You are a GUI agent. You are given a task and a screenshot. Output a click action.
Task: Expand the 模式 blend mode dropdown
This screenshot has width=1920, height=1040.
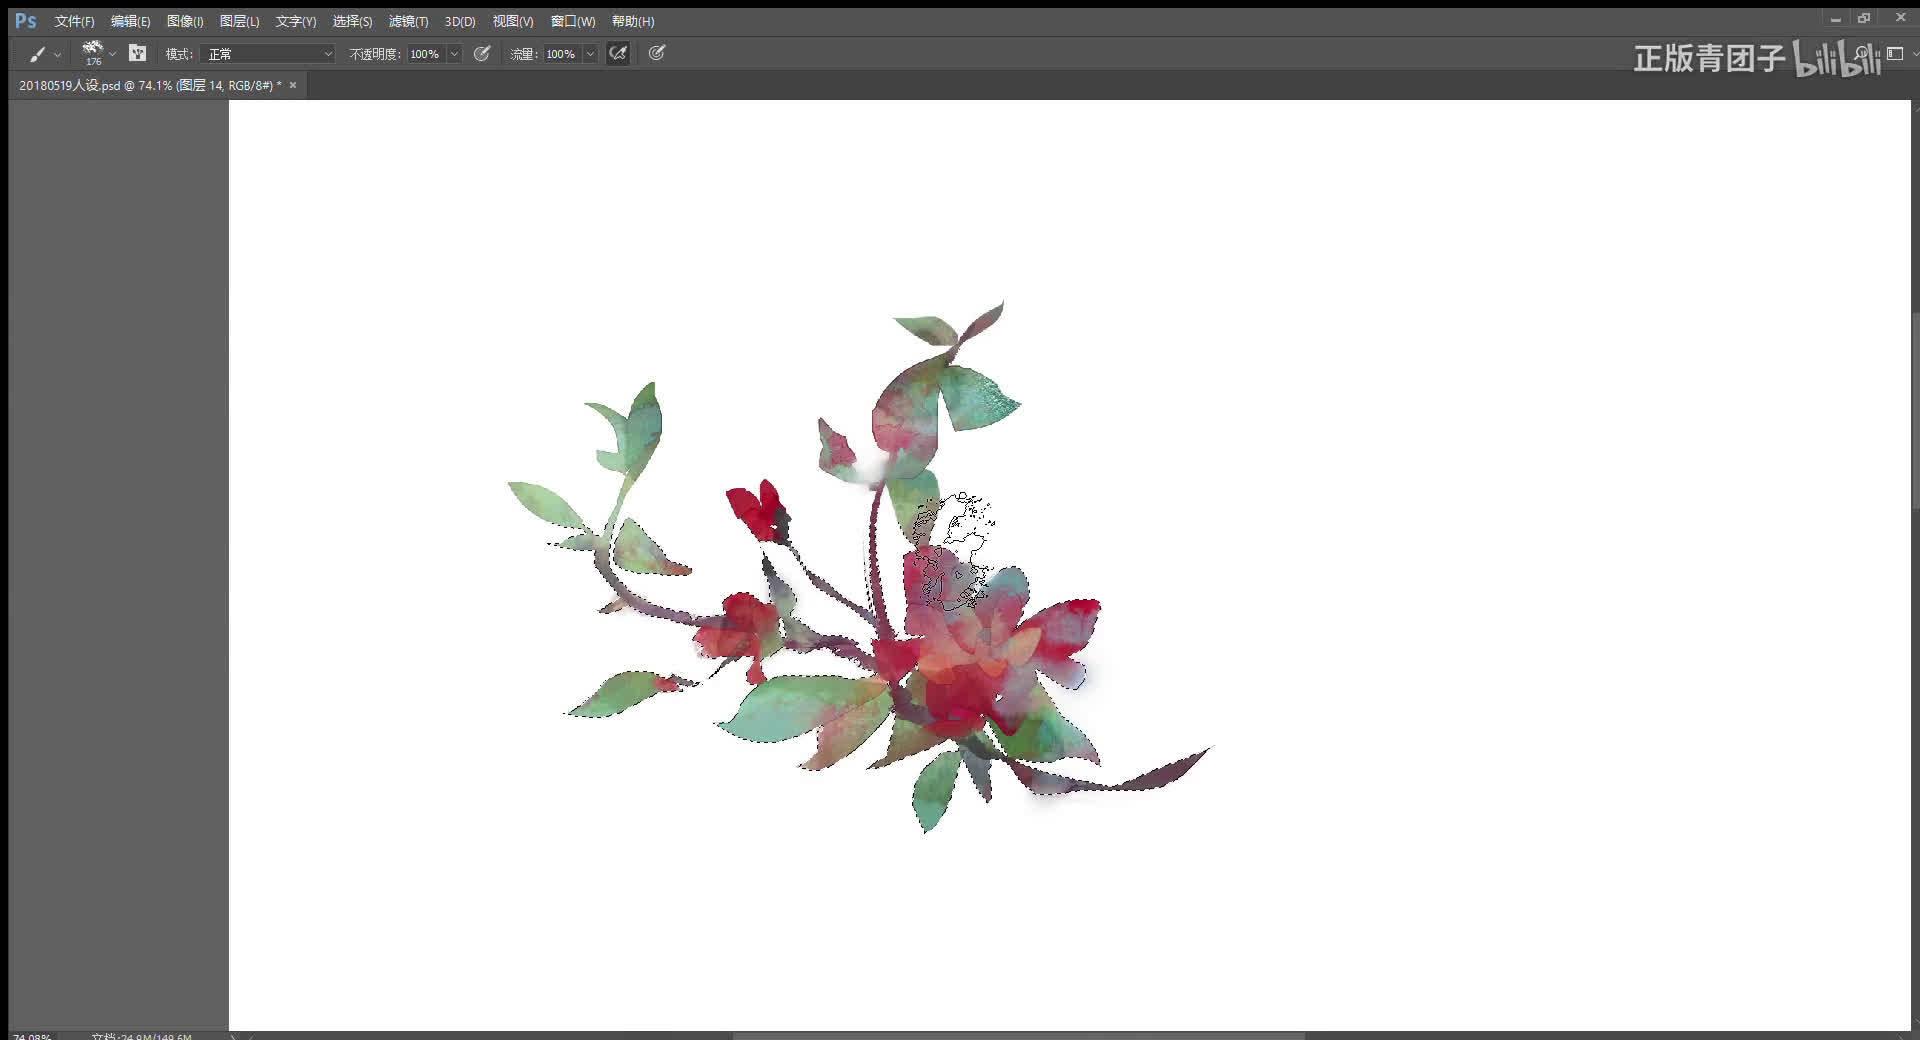(x=268, y=54)
